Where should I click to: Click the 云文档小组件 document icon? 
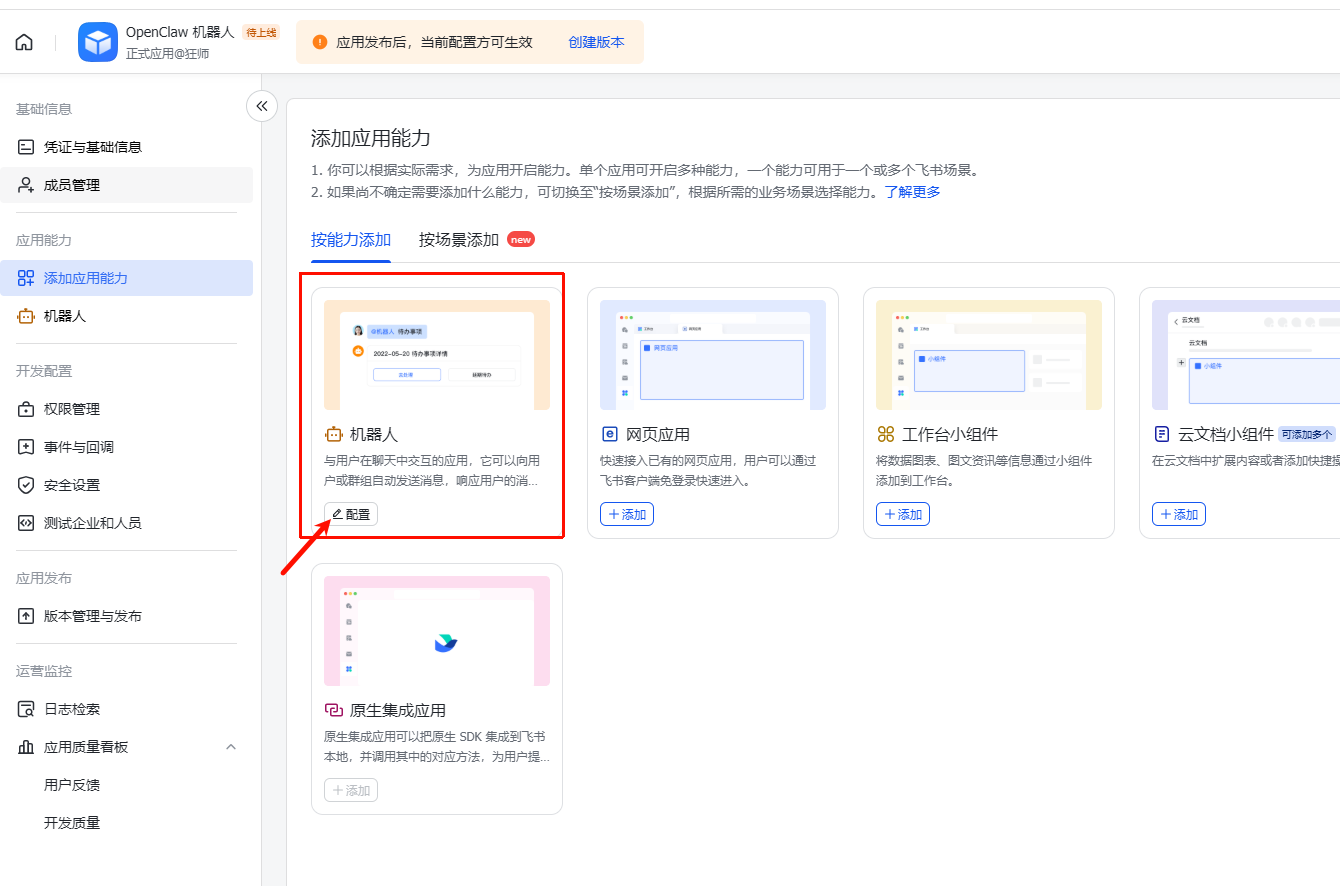click(1161, 434)
